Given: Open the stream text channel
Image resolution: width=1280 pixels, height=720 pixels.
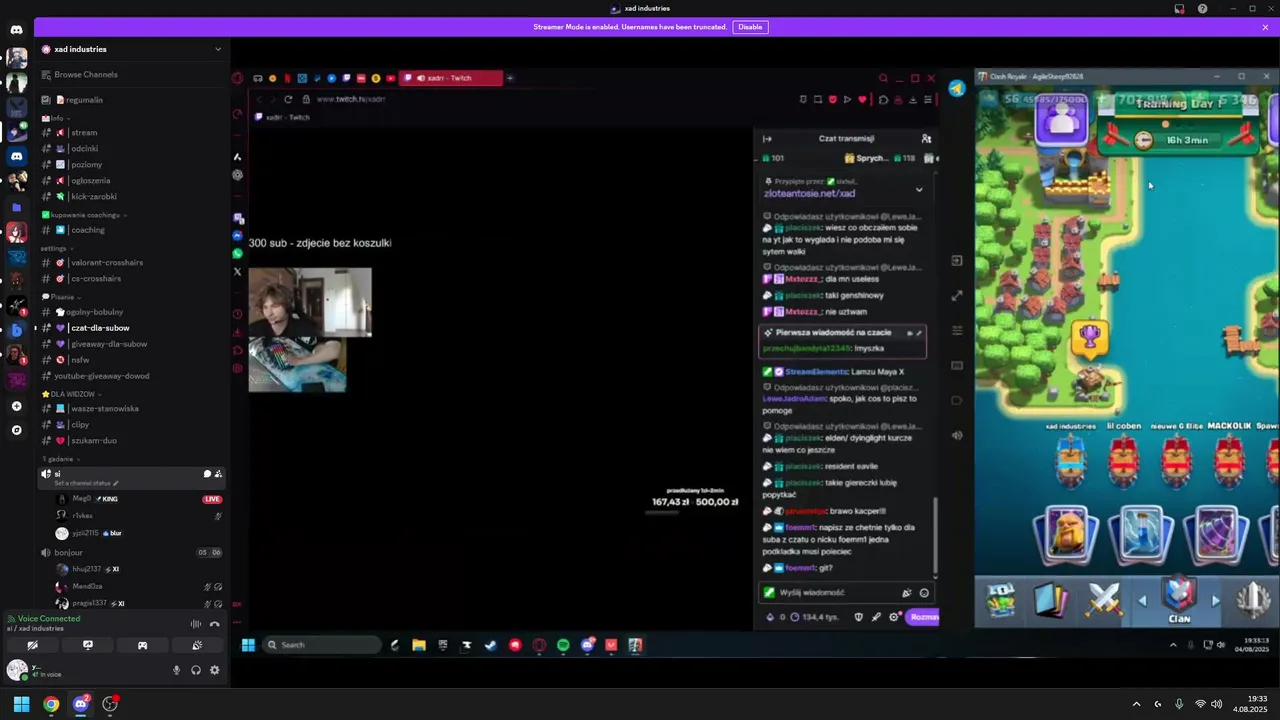Looking at the screenshot, I should coord(84,133).
